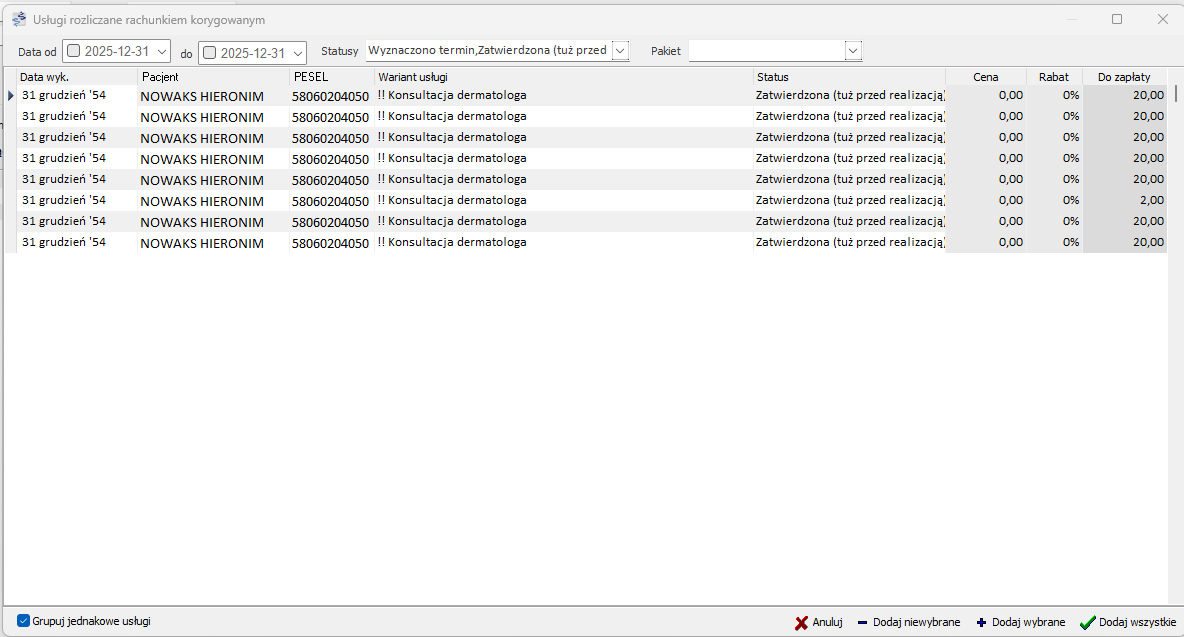Screen dimensions: 1184x637
Task: Click the application icon in title bar
Action: 19,19
